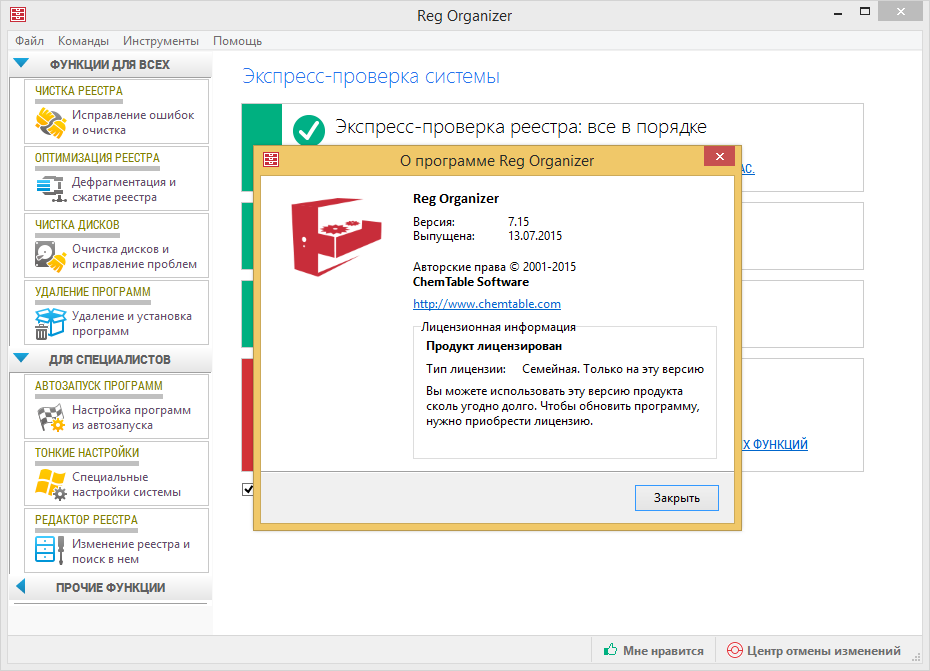Click the autostart checkered flag icon

[49, 417]
